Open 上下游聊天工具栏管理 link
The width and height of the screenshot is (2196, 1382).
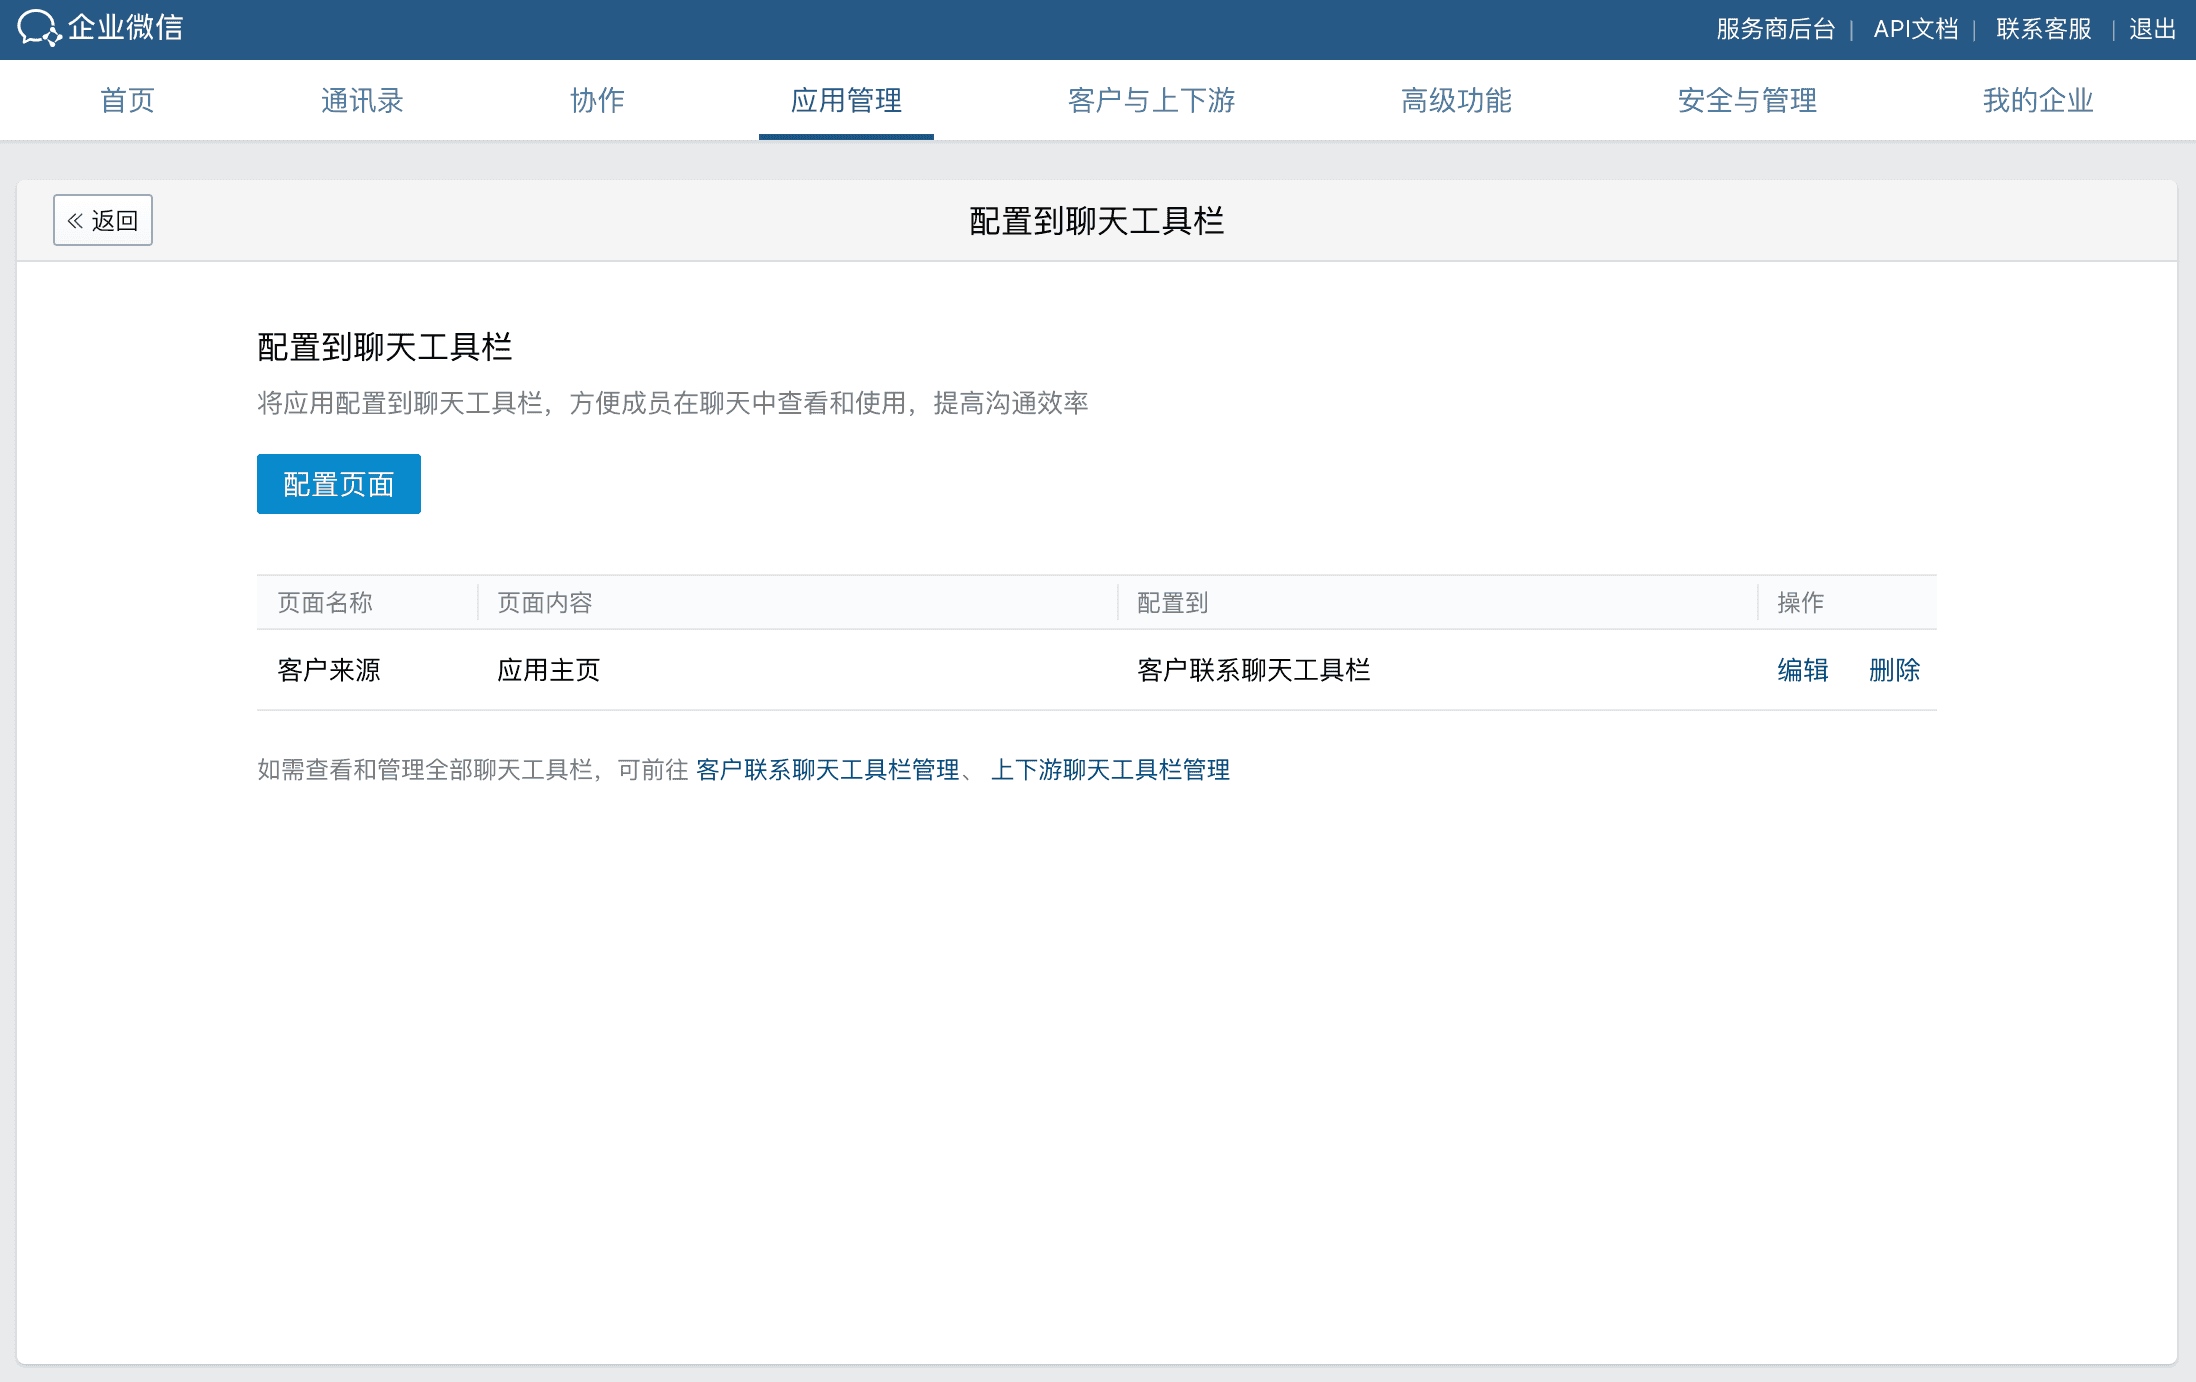pos(1110,770)
